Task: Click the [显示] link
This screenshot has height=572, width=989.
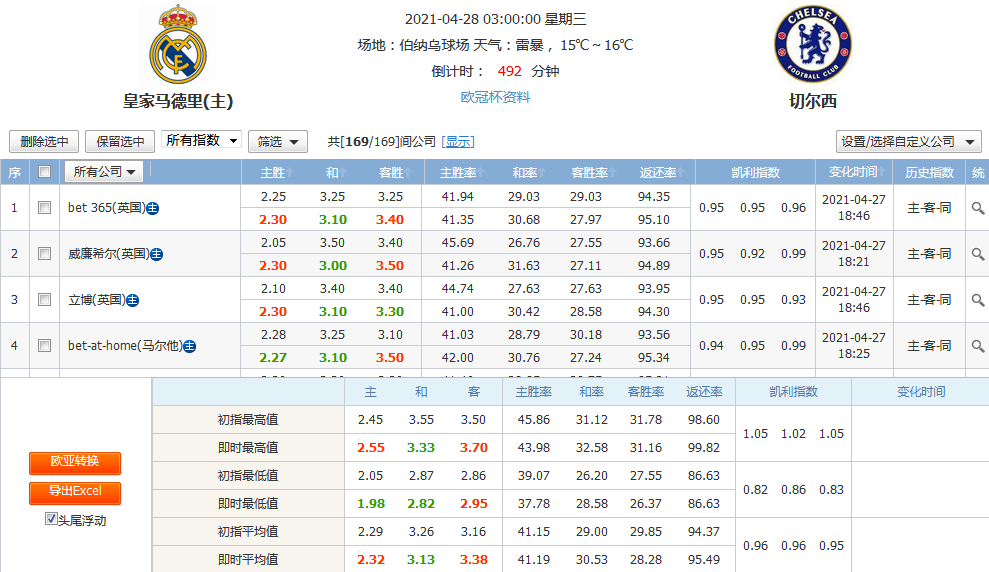Action: (x=458, y=141)
